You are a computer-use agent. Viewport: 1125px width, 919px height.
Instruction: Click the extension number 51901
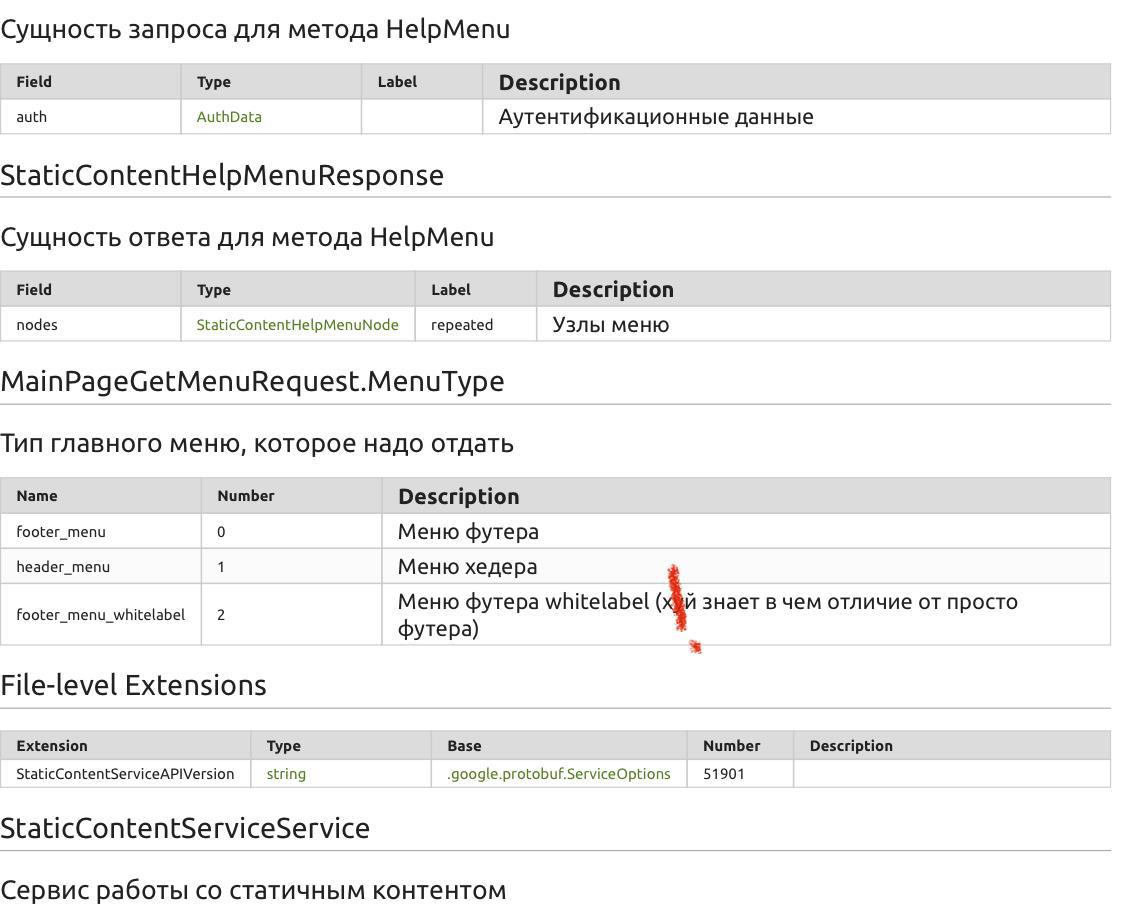click(x=724, y=774)
